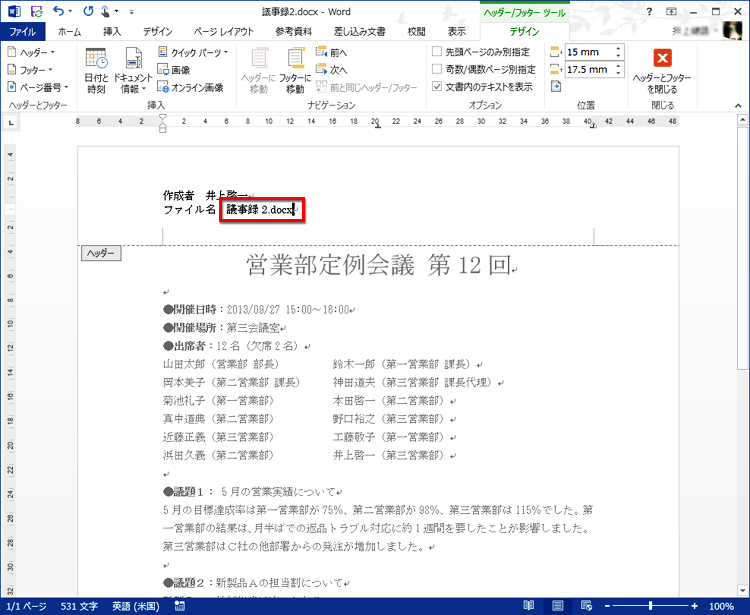Click on 議事録 2.docx header text

260,209
